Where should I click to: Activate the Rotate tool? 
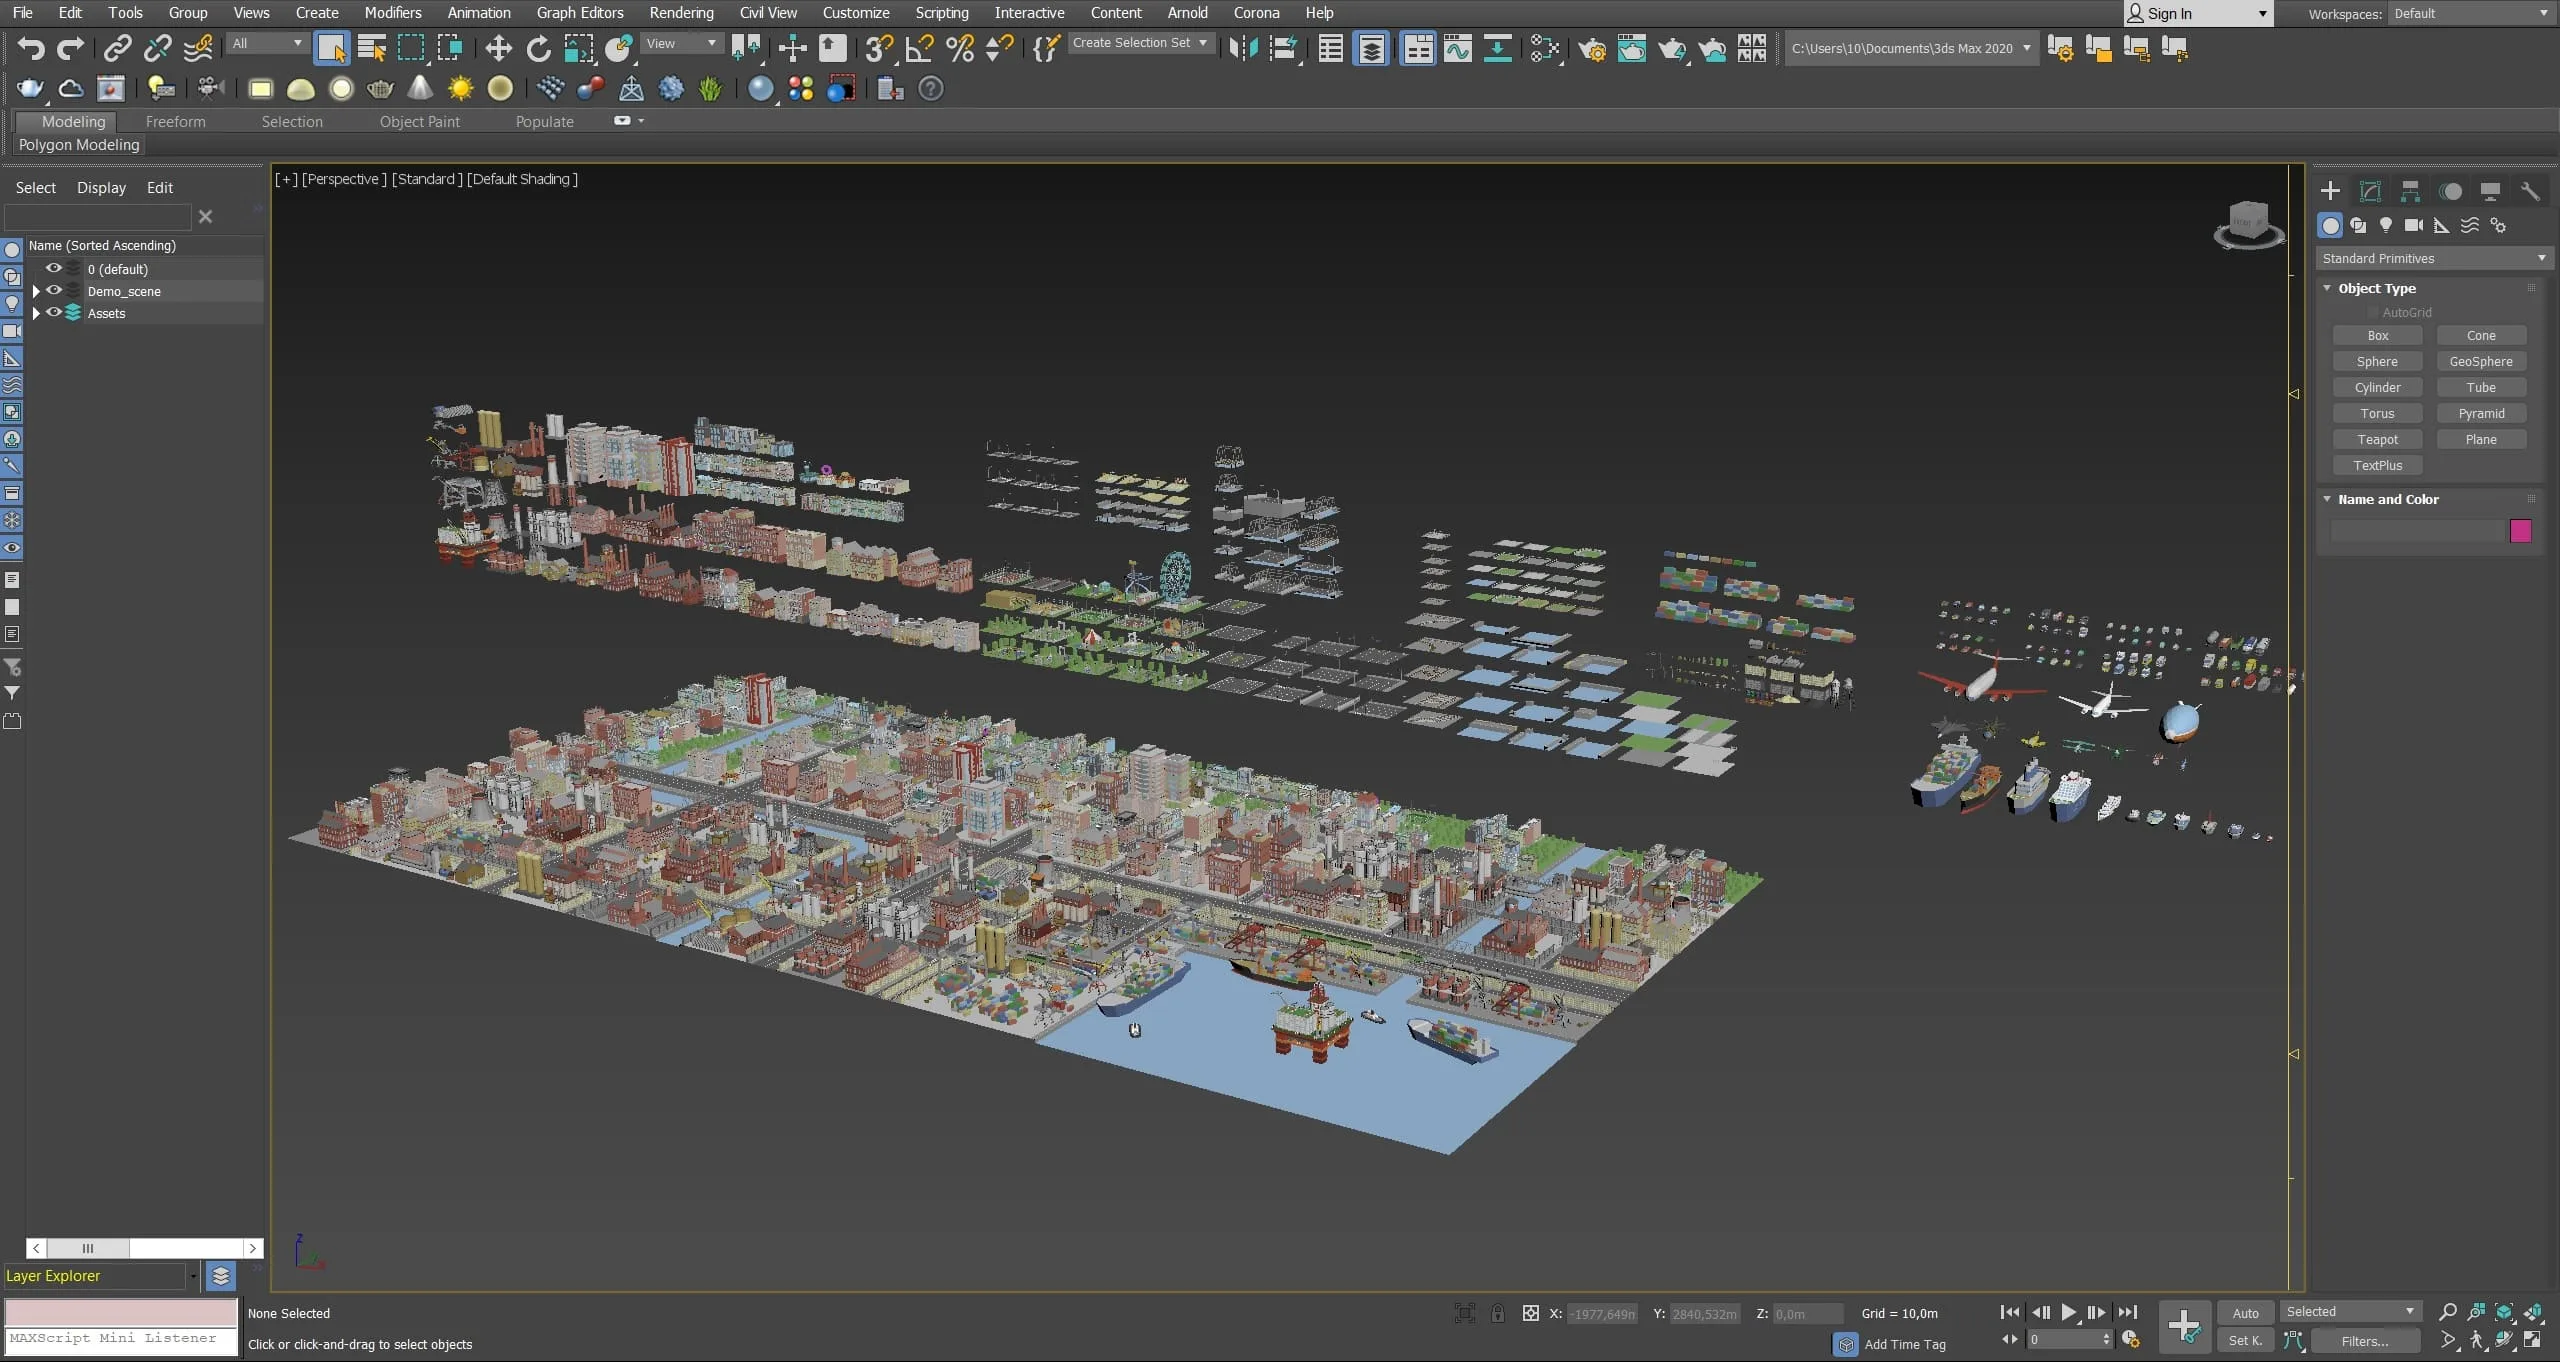(538, 48)
